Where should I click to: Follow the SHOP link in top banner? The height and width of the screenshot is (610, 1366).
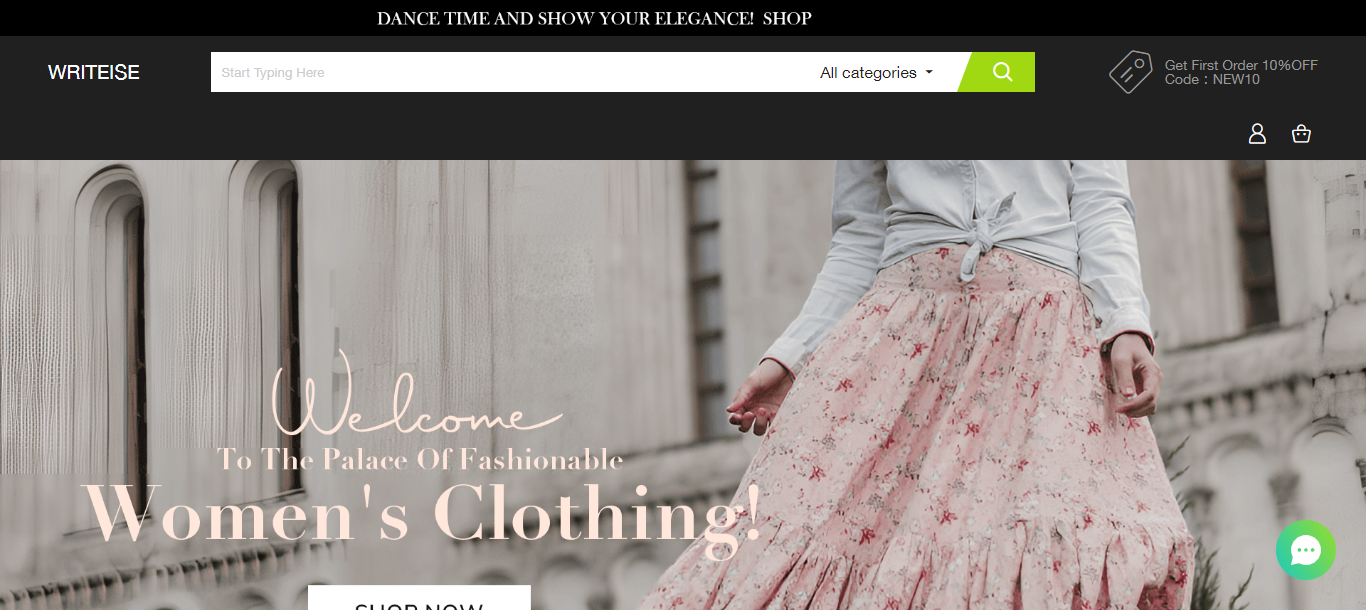point(787,18)
